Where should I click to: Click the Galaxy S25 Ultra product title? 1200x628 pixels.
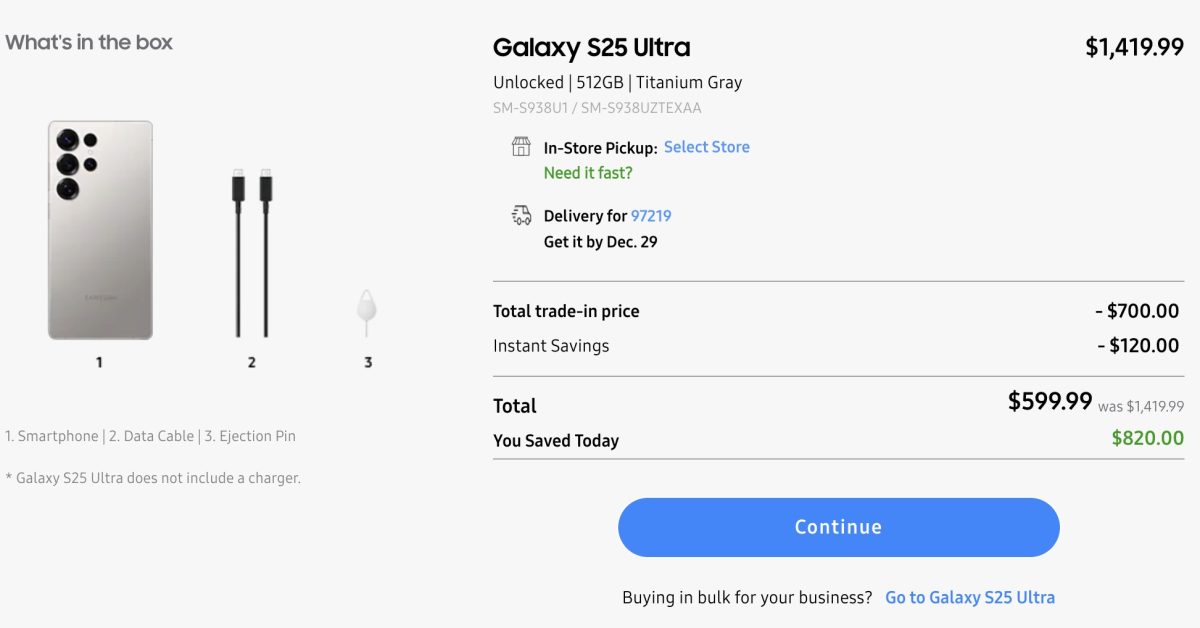click(x=591, y=47)
